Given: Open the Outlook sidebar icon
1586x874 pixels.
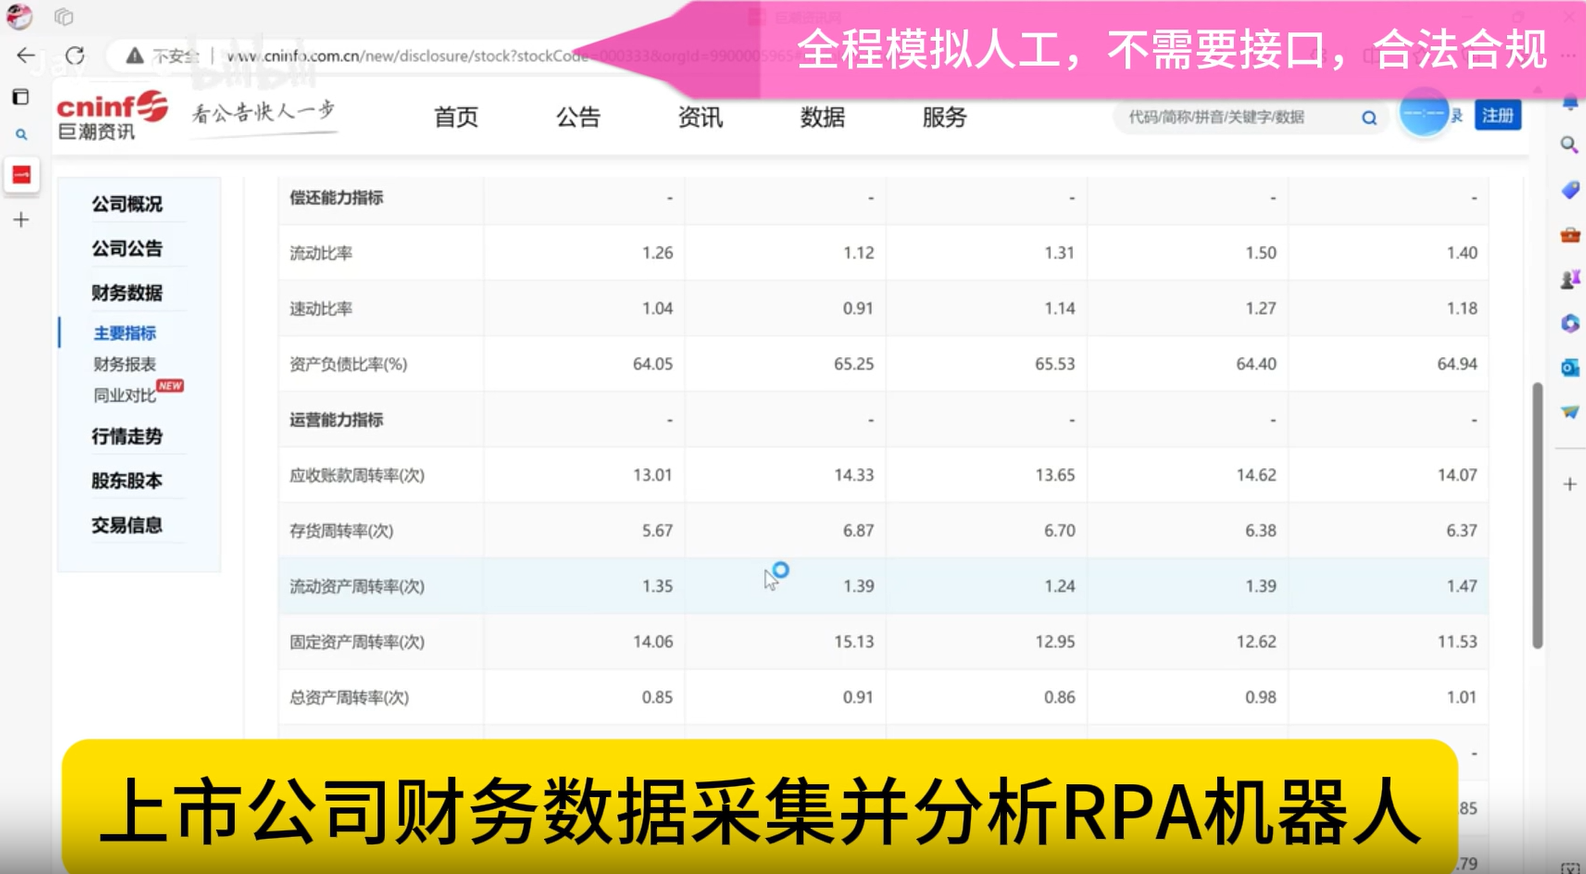Looking at the screenshot, I should [1570, 368].
